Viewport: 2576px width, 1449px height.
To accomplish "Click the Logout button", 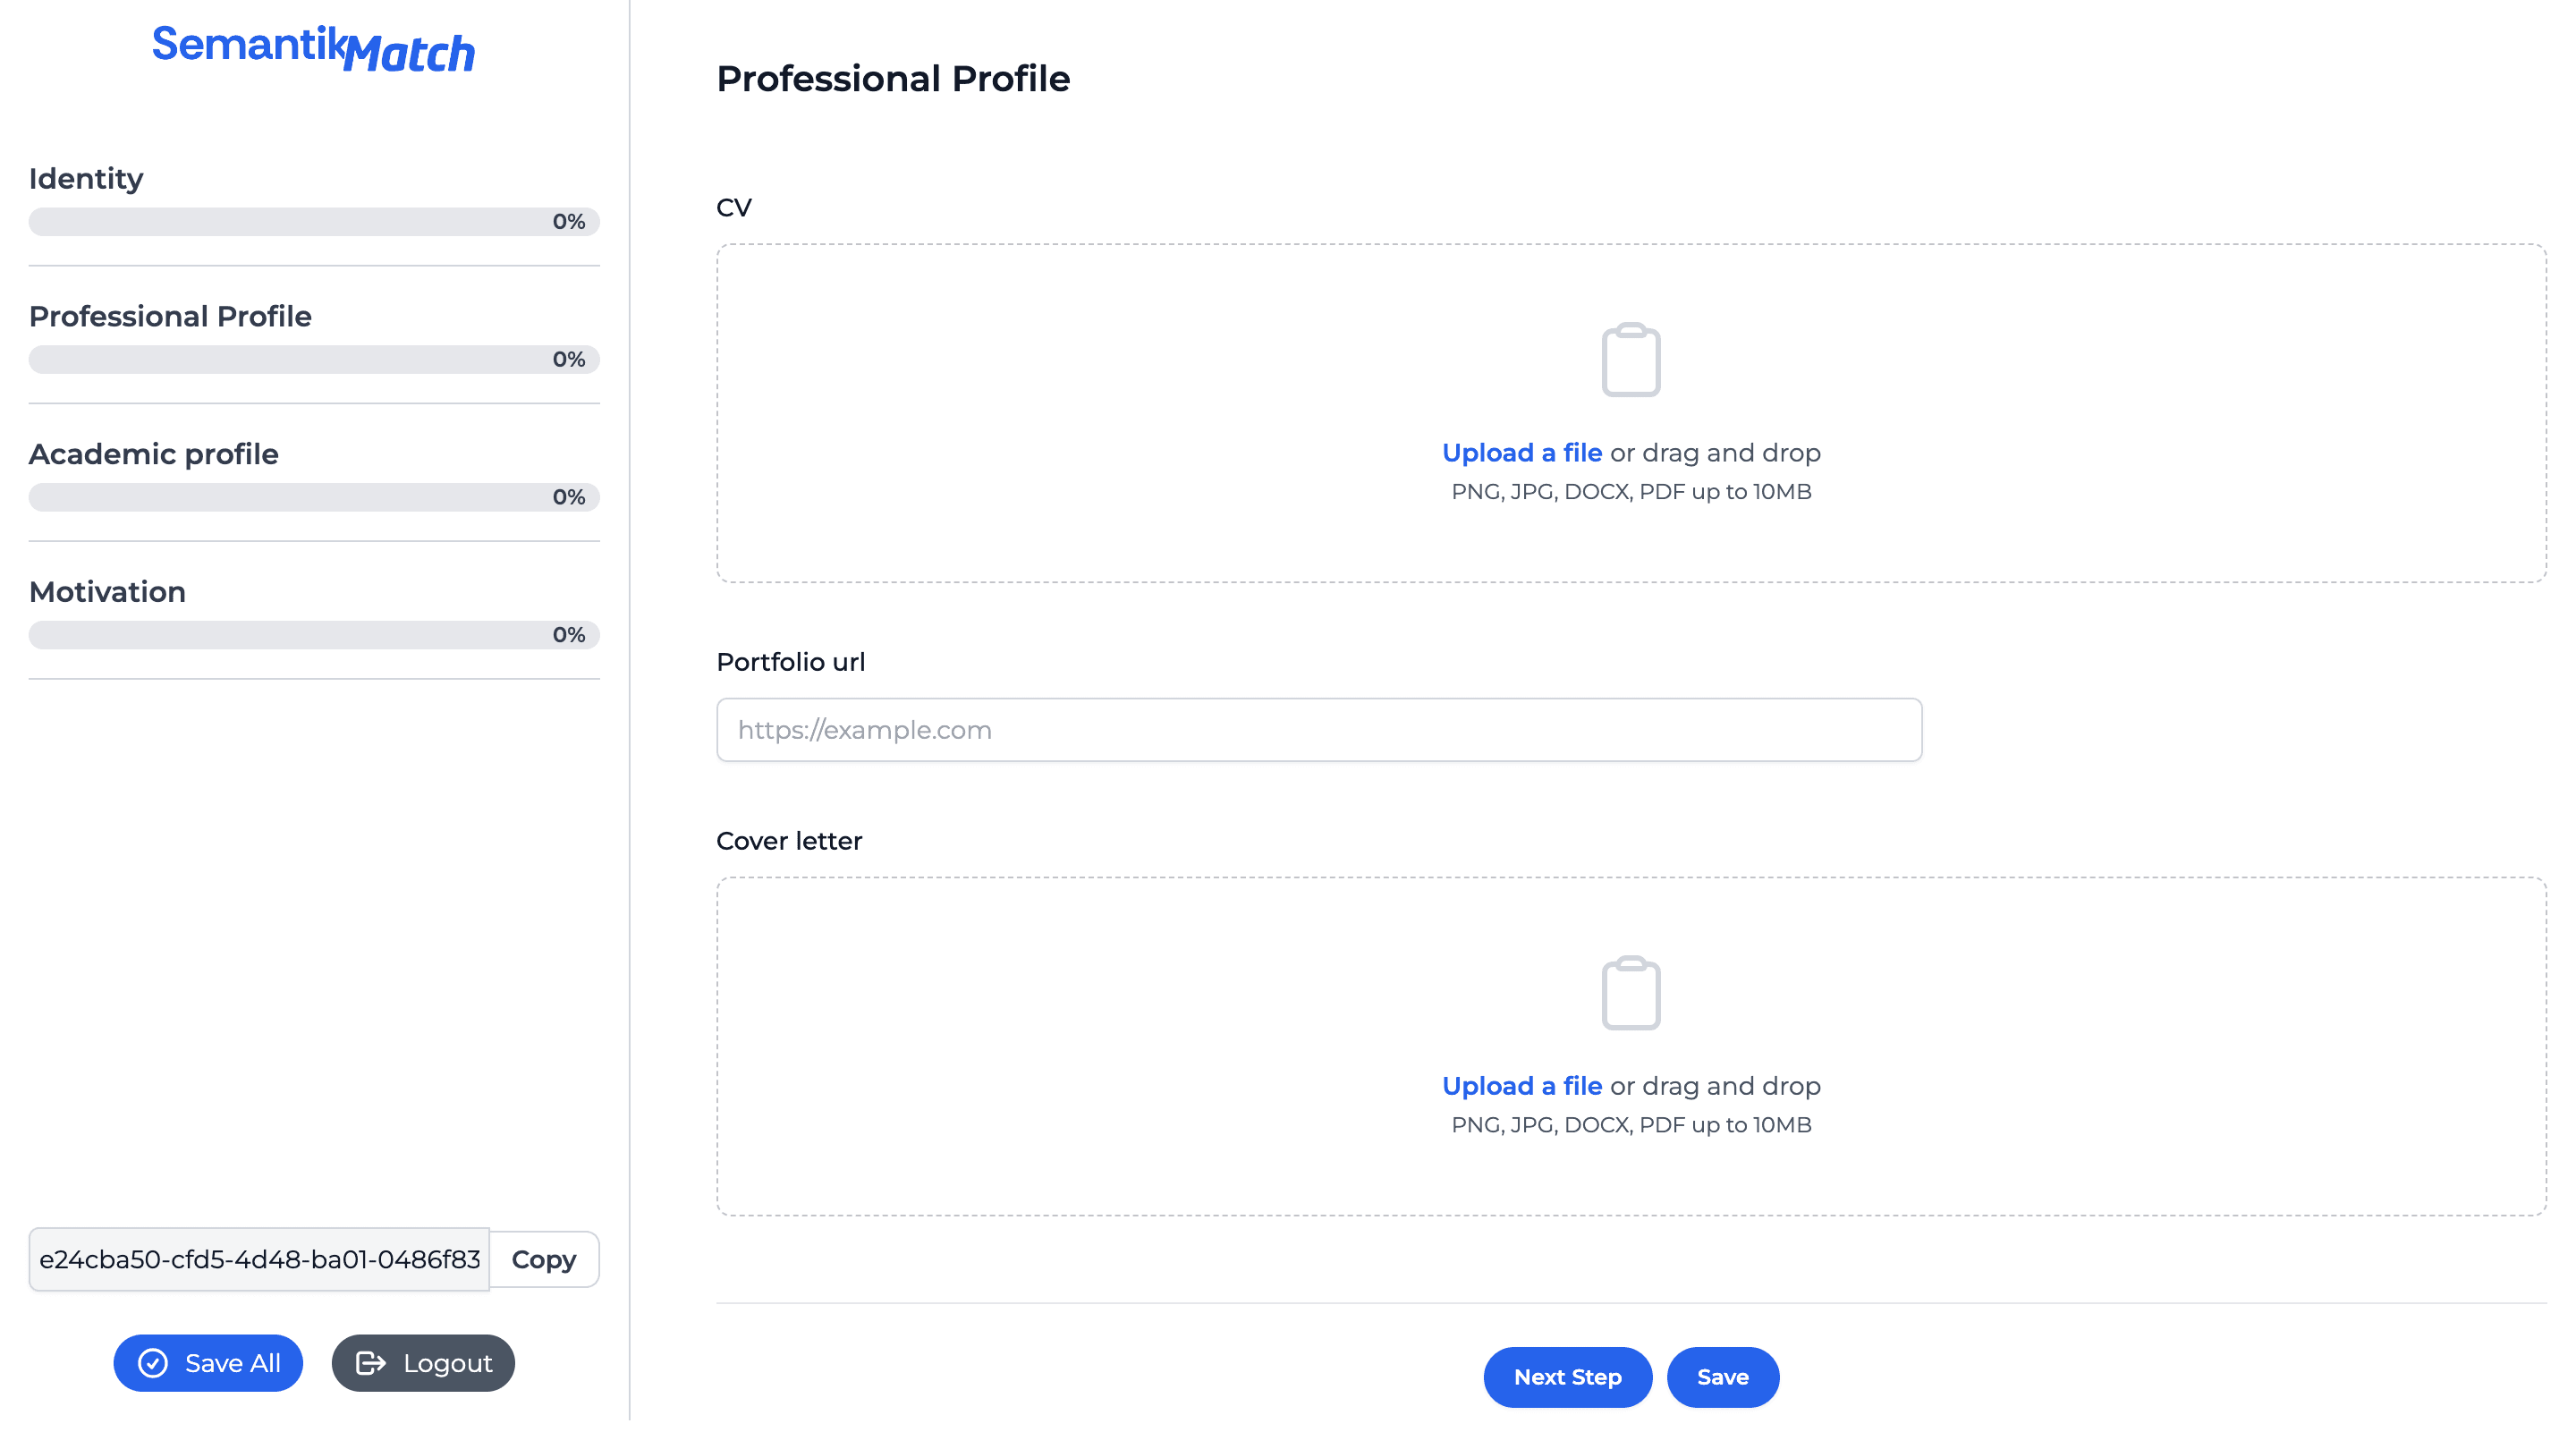I will click(423, 1362).
